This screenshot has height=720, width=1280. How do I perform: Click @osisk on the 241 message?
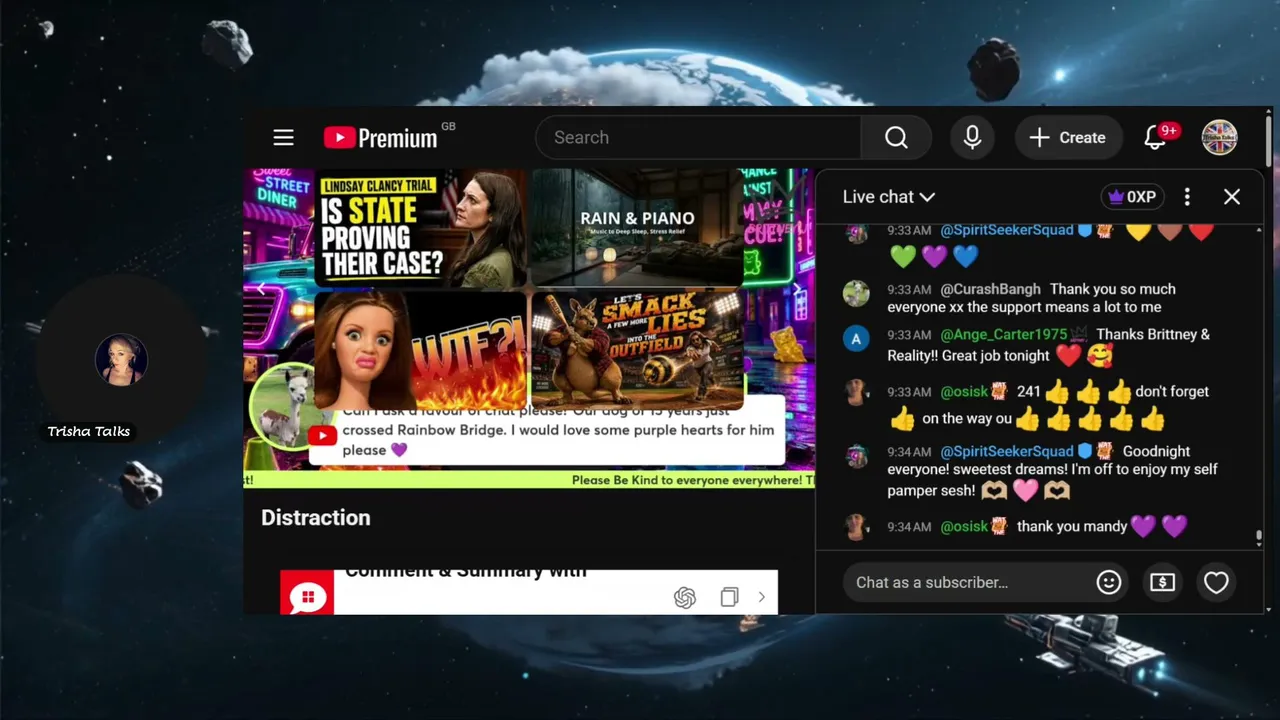(964, 391)
